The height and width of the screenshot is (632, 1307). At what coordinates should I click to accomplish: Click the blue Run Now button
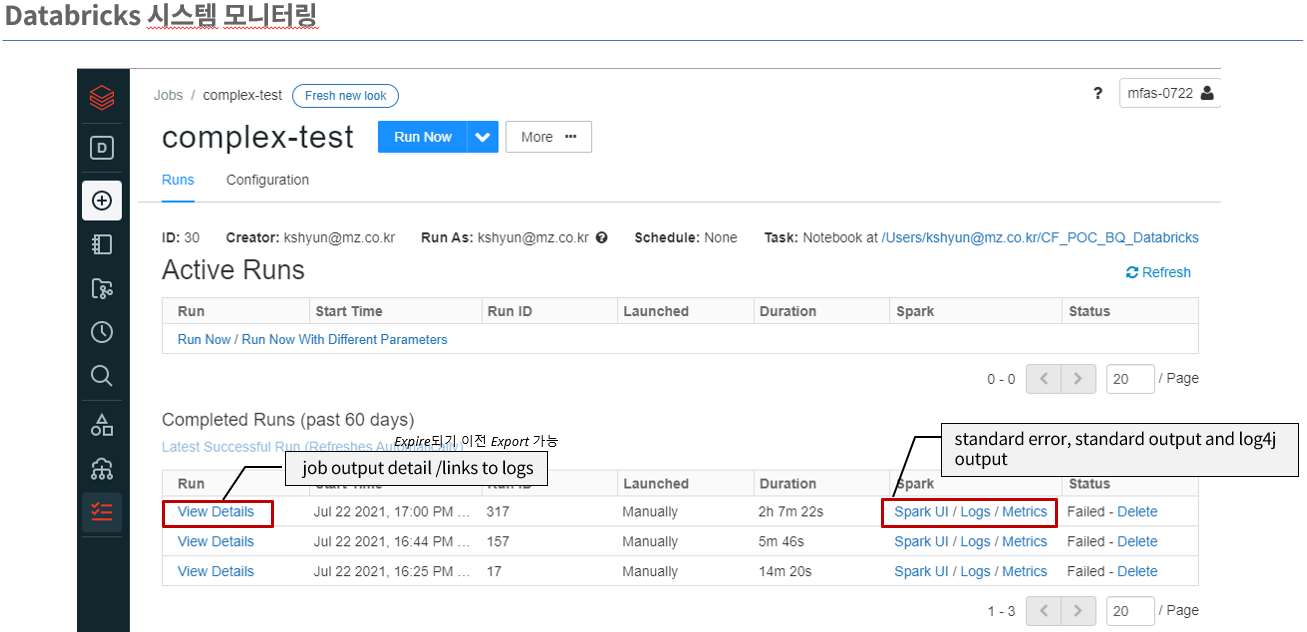tap(422, 137)
